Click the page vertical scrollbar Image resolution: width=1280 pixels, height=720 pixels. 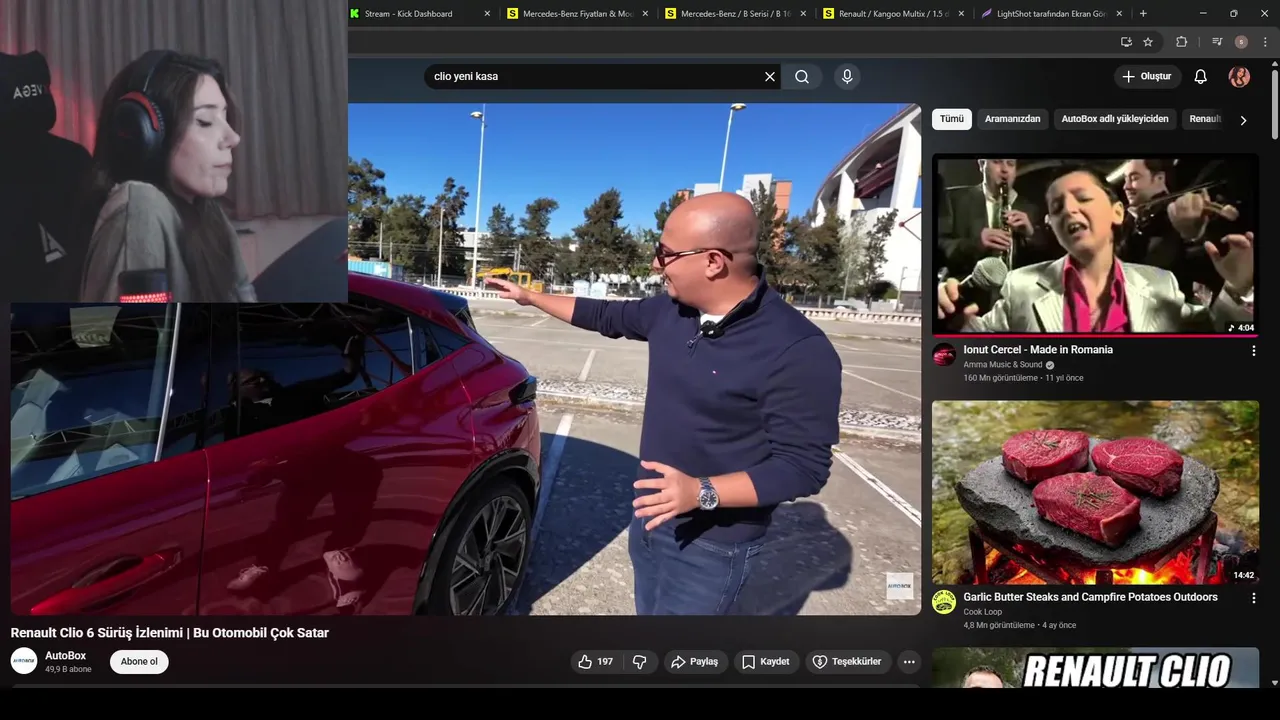(1274, 104)
